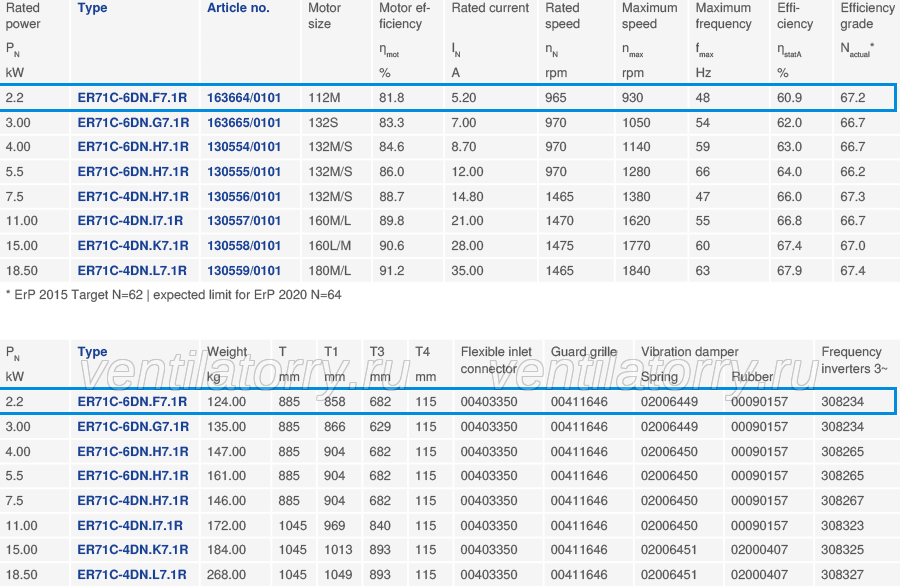This screenshot has width=900, height=588.
Task: Select rated speed value '1475'
Action: pyautogui.click(x=560, y=246)
